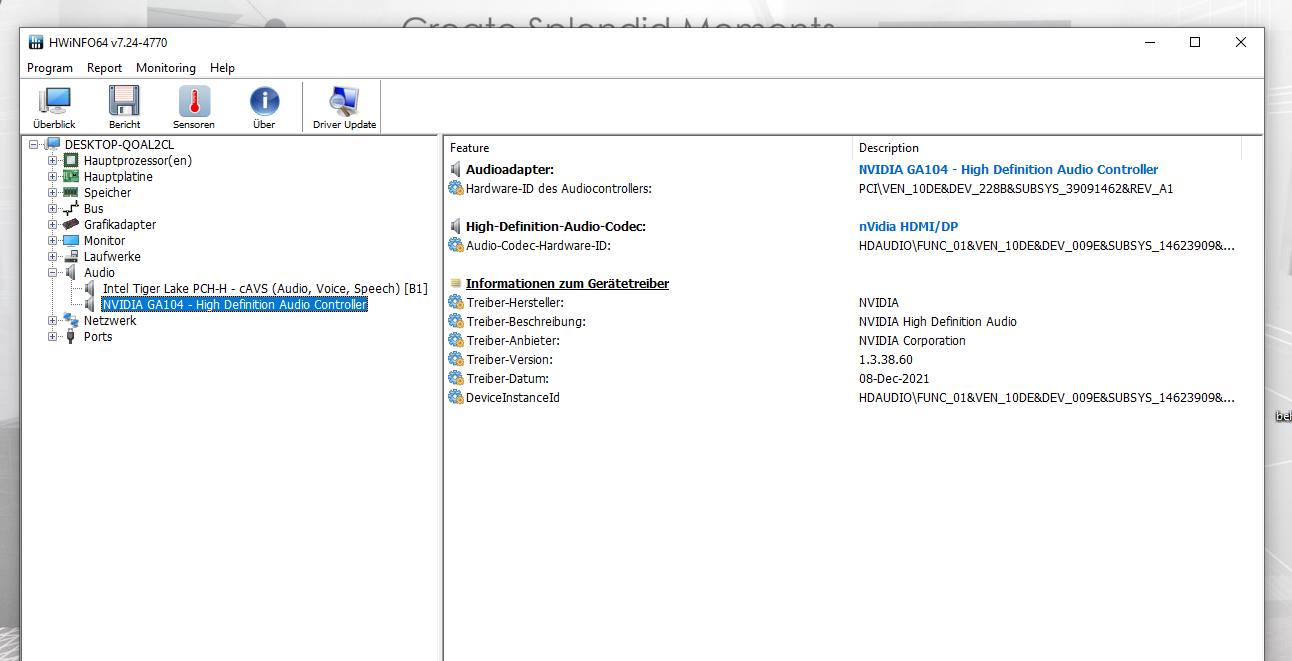The height and width of the screenshot is (661, 1292).
Task: Expand the Monitor node
Action: (52, 241)
